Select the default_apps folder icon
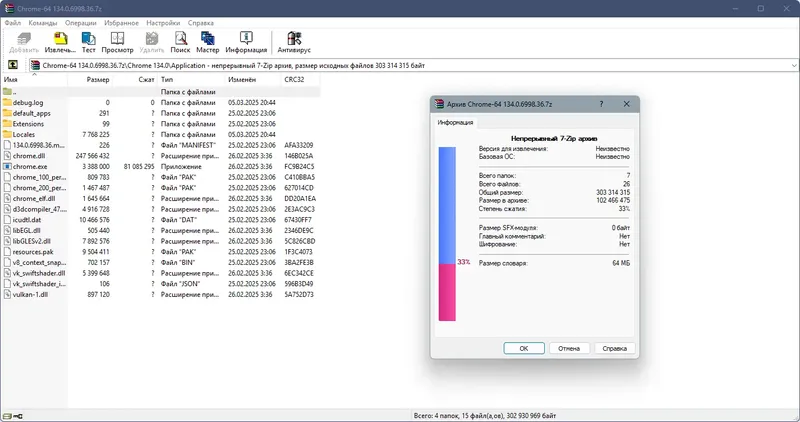The width and height of the screenshot is (800, 422). click(x=7, y=113)
